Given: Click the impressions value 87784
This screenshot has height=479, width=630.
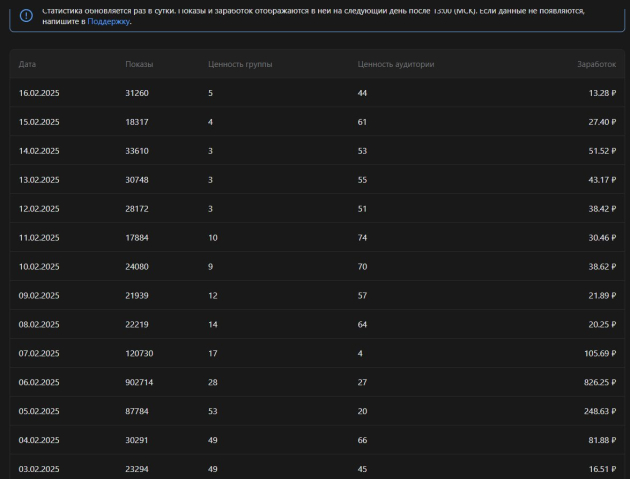Looking at the screenshot, I should [x=137, y=411].
